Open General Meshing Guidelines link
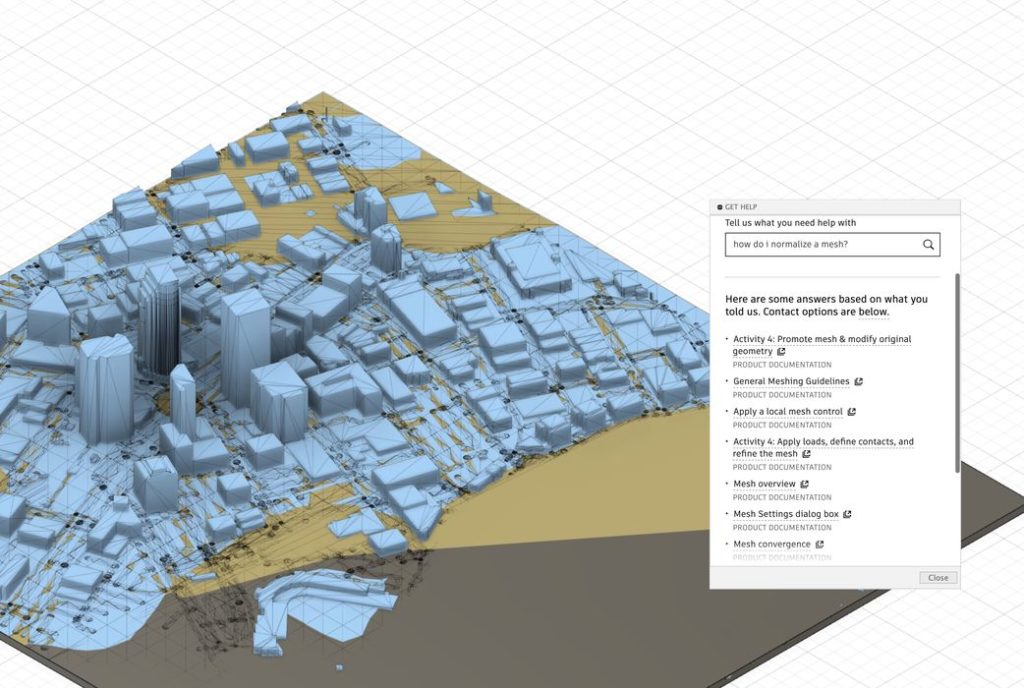The height and width of the screenshot is (688, 1024). (x=791, y=382)
